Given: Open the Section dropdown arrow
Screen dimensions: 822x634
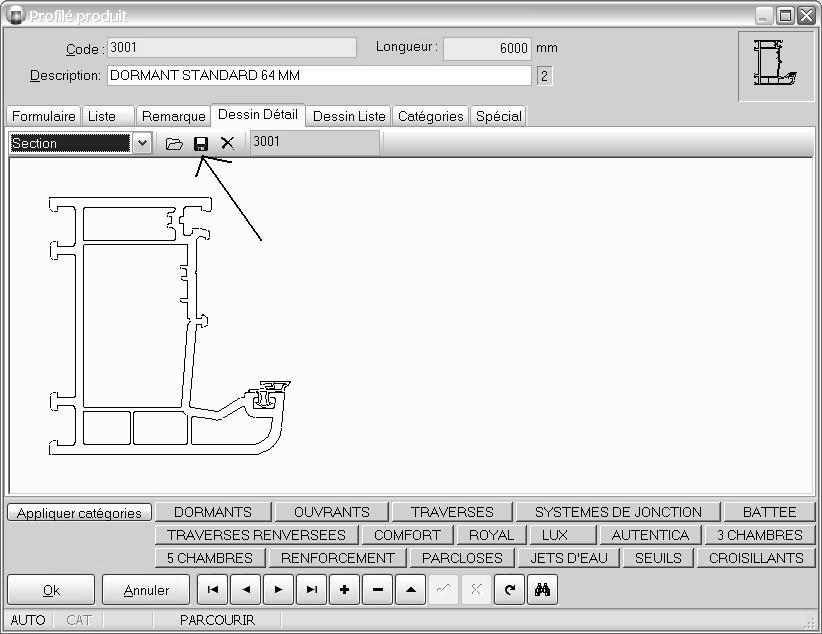Looking at the screenshot, I should coord(142,143).
